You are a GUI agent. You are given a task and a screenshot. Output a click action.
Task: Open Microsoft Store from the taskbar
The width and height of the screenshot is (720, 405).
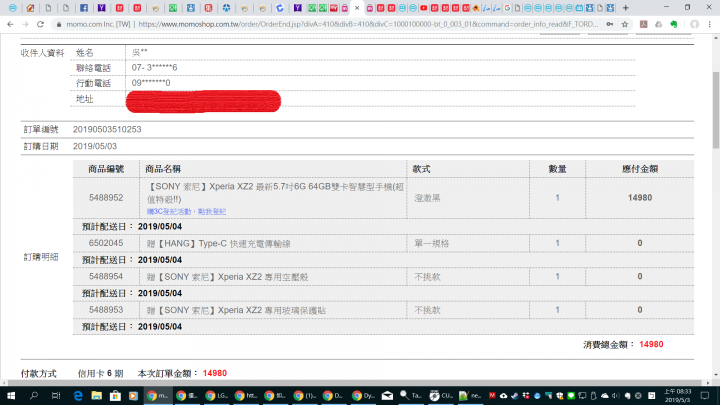(x=115, y=395)
